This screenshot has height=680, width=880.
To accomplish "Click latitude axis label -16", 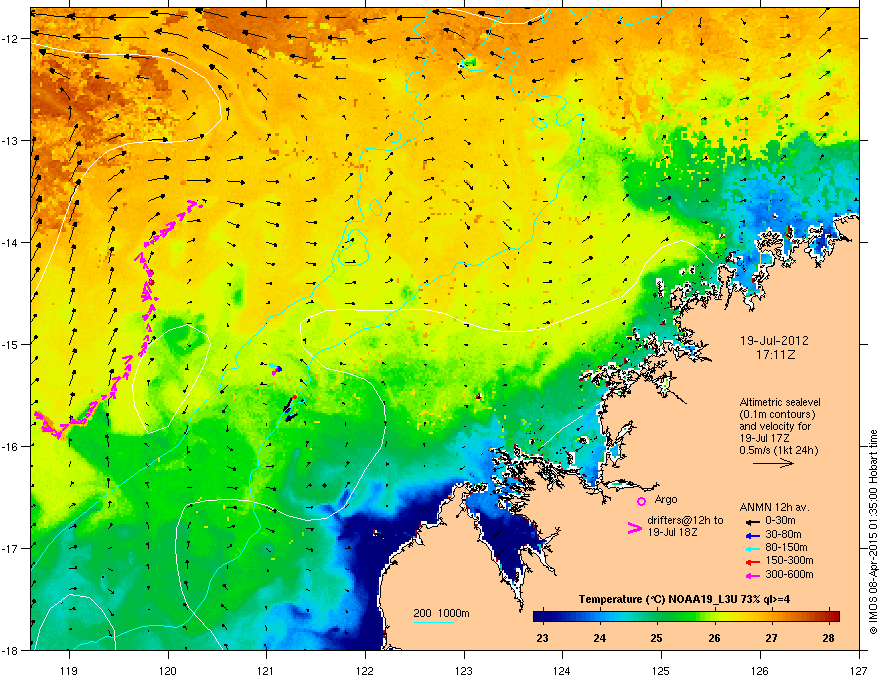I will (x=11, y=447).
